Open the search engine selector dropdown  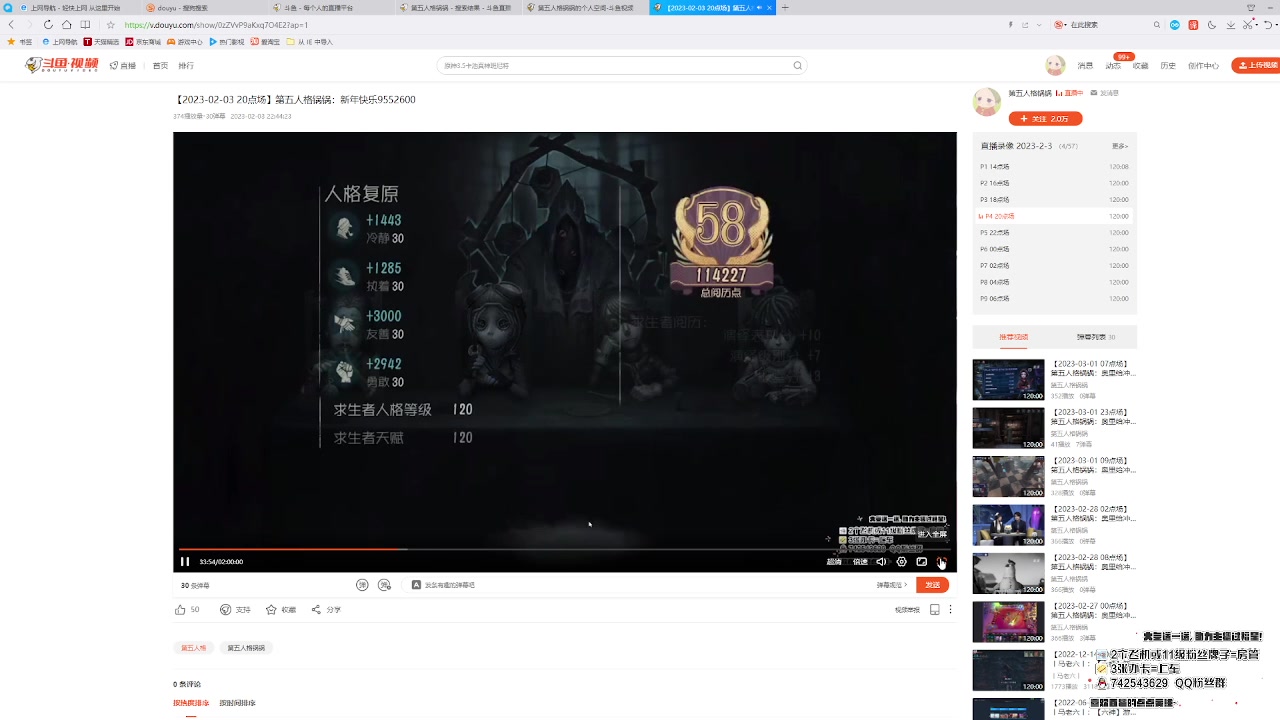coord(1061,24)
